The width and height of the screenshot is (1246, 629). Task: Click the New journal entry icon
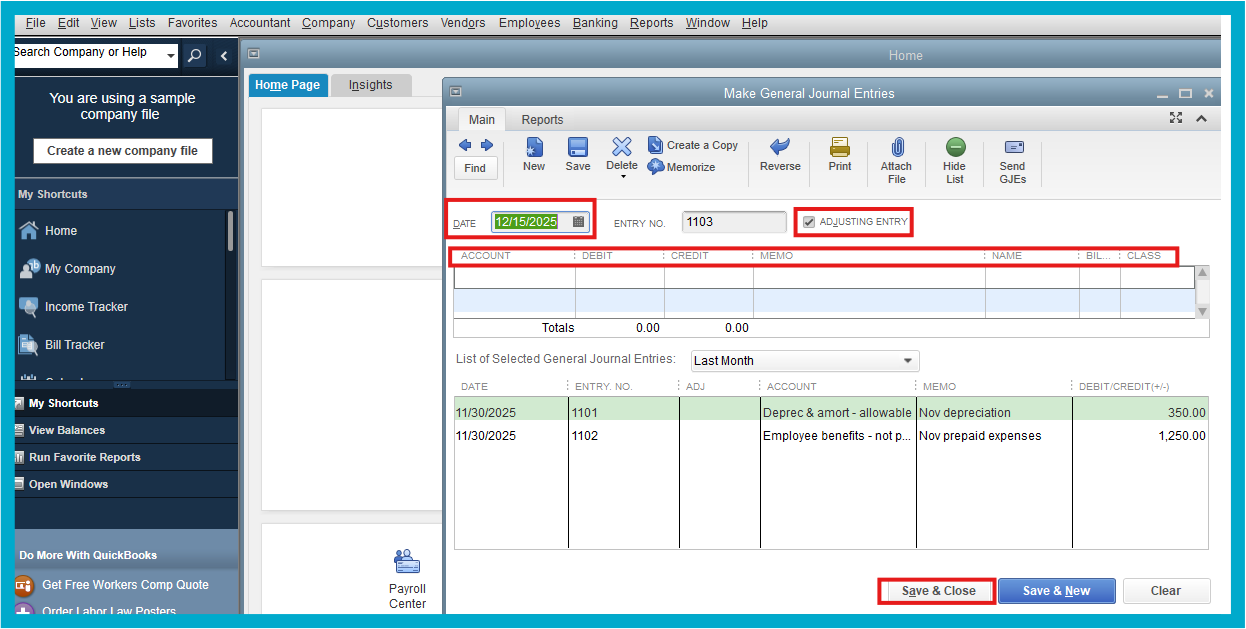click(x=534, y=148)
